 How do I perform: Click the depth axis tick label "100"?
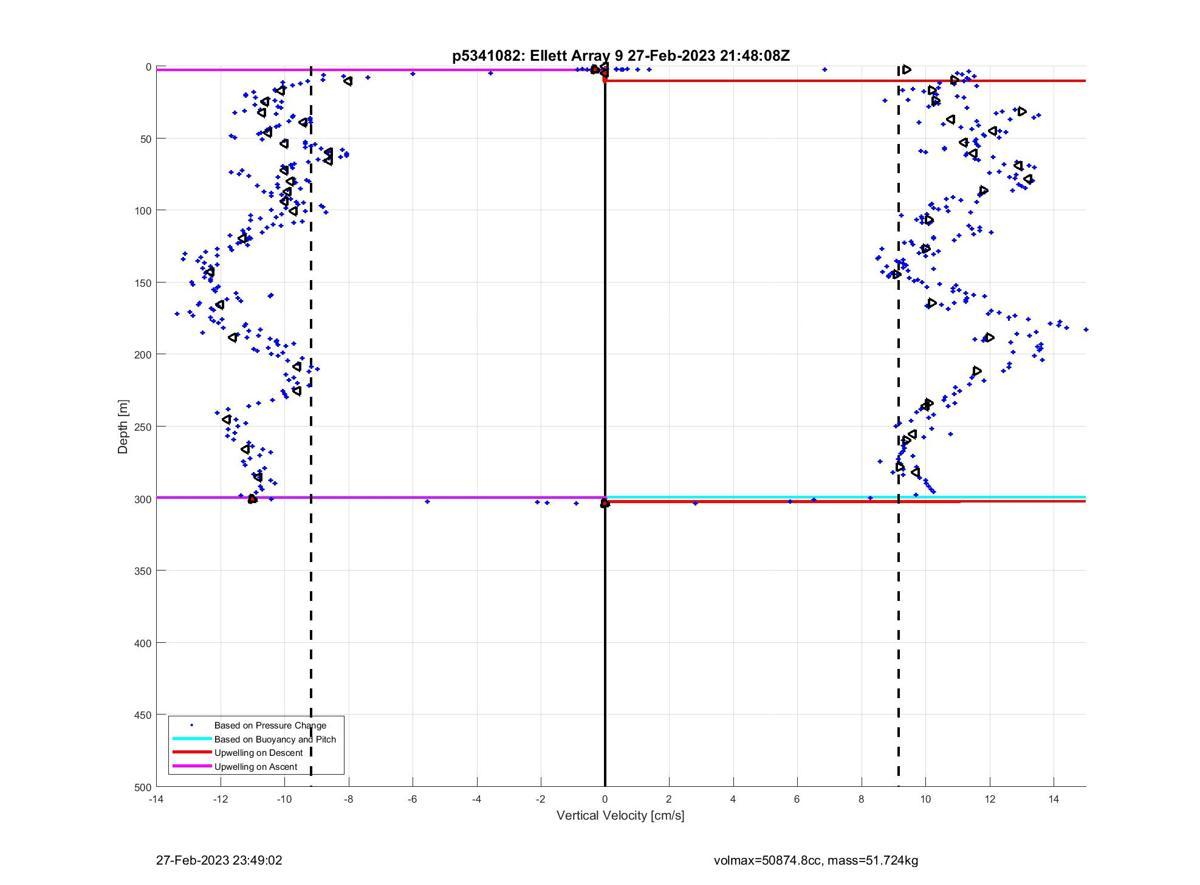pos(143,211)
